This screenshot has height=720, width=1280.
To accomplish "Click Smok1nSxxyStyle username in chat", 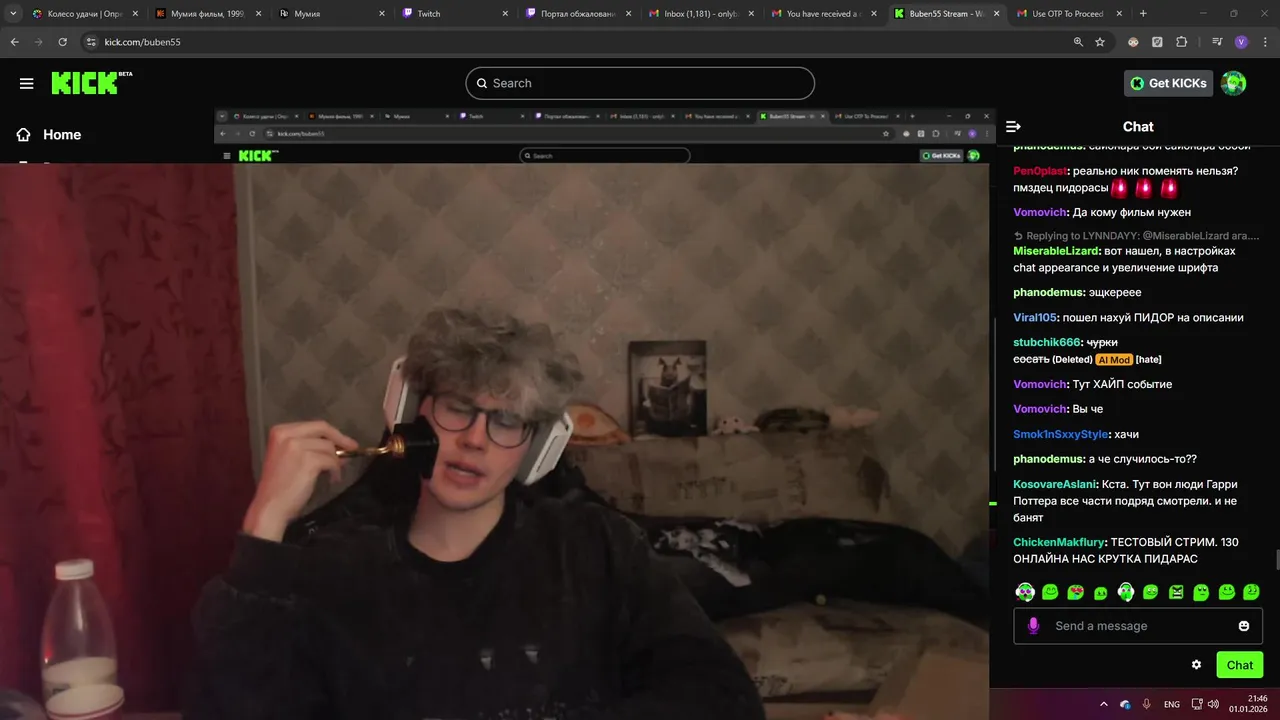I will [x=1060, y=434].
